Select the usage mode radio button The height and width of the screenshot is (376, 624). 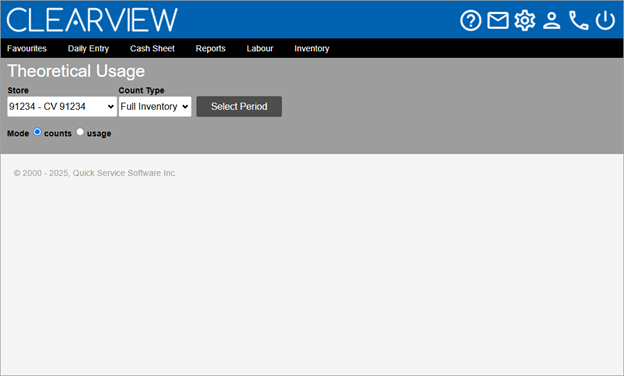pyautogui.click(x=80, y=132)
